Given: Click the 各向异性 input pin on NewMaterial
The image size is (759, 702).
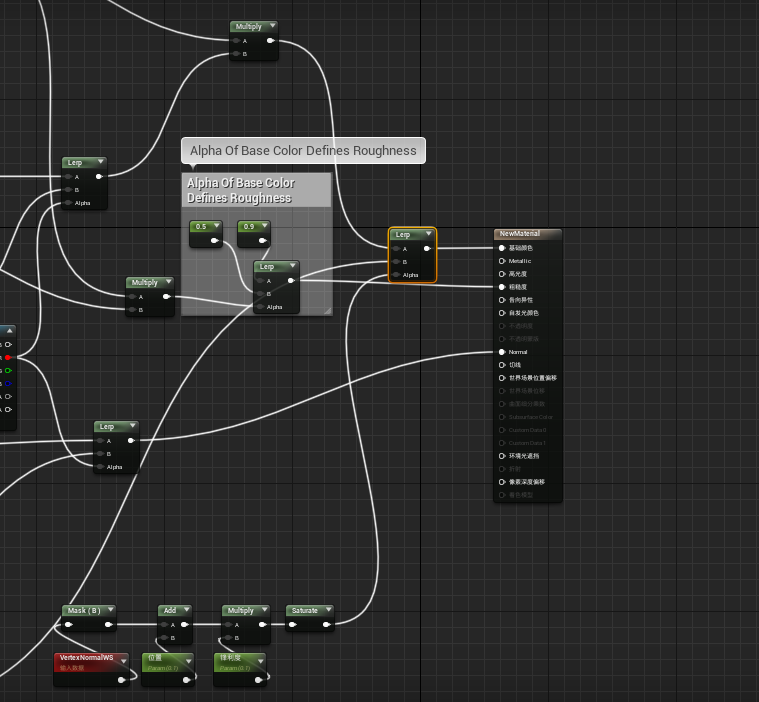Looking at the screenshot, I should [502, 300].
